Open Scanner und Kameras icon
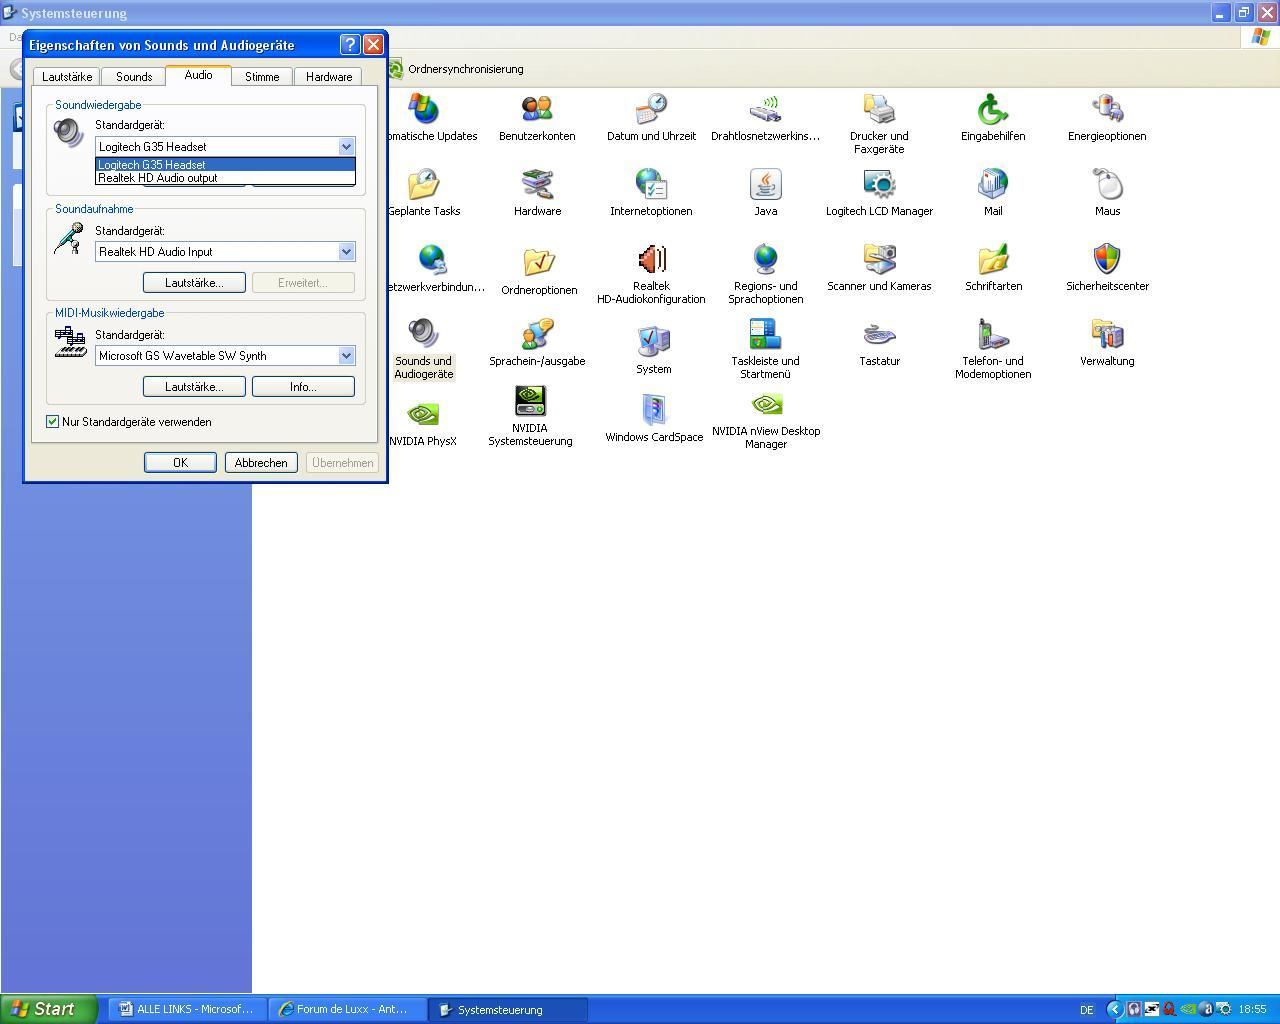Screen dimensions: 1280x1024 pos(879,268)
